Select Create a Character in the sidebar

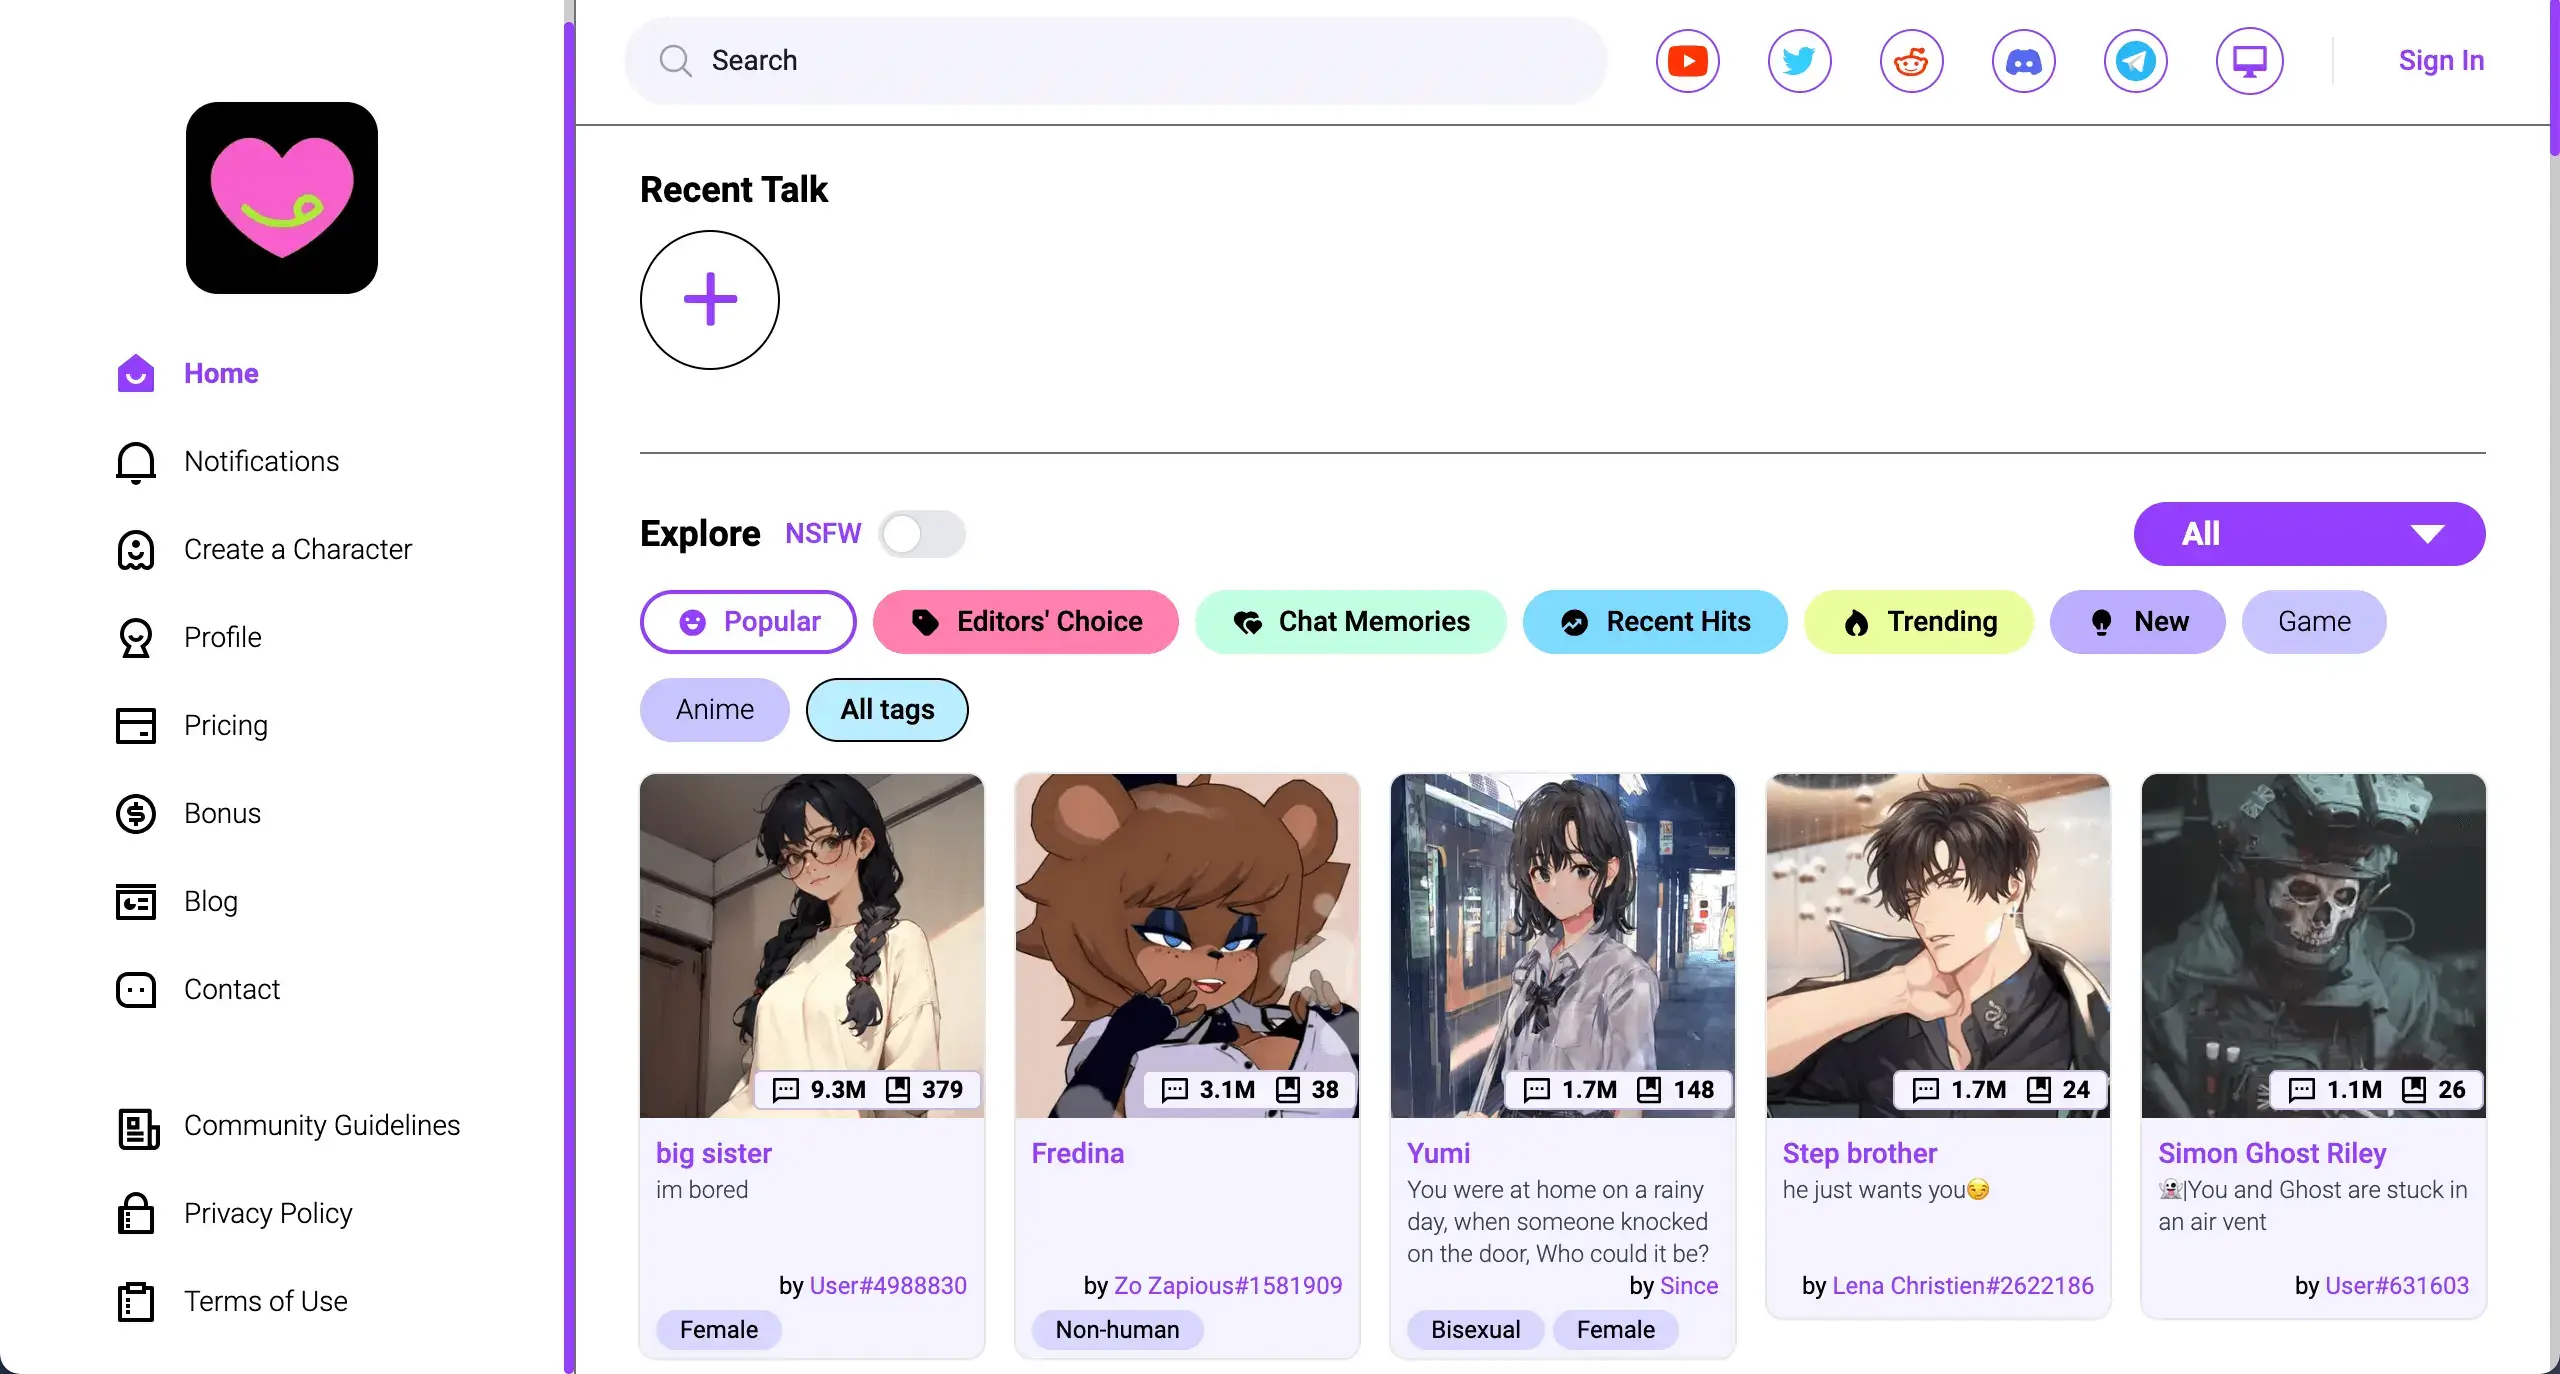pos(298,549)
